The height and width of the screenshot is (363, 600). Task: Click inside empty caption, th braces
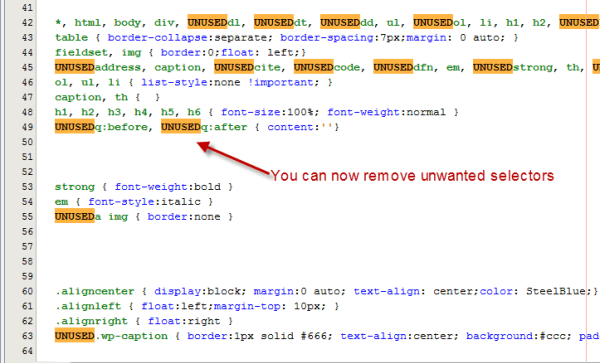pyautogui.click(x=148, y=97)
